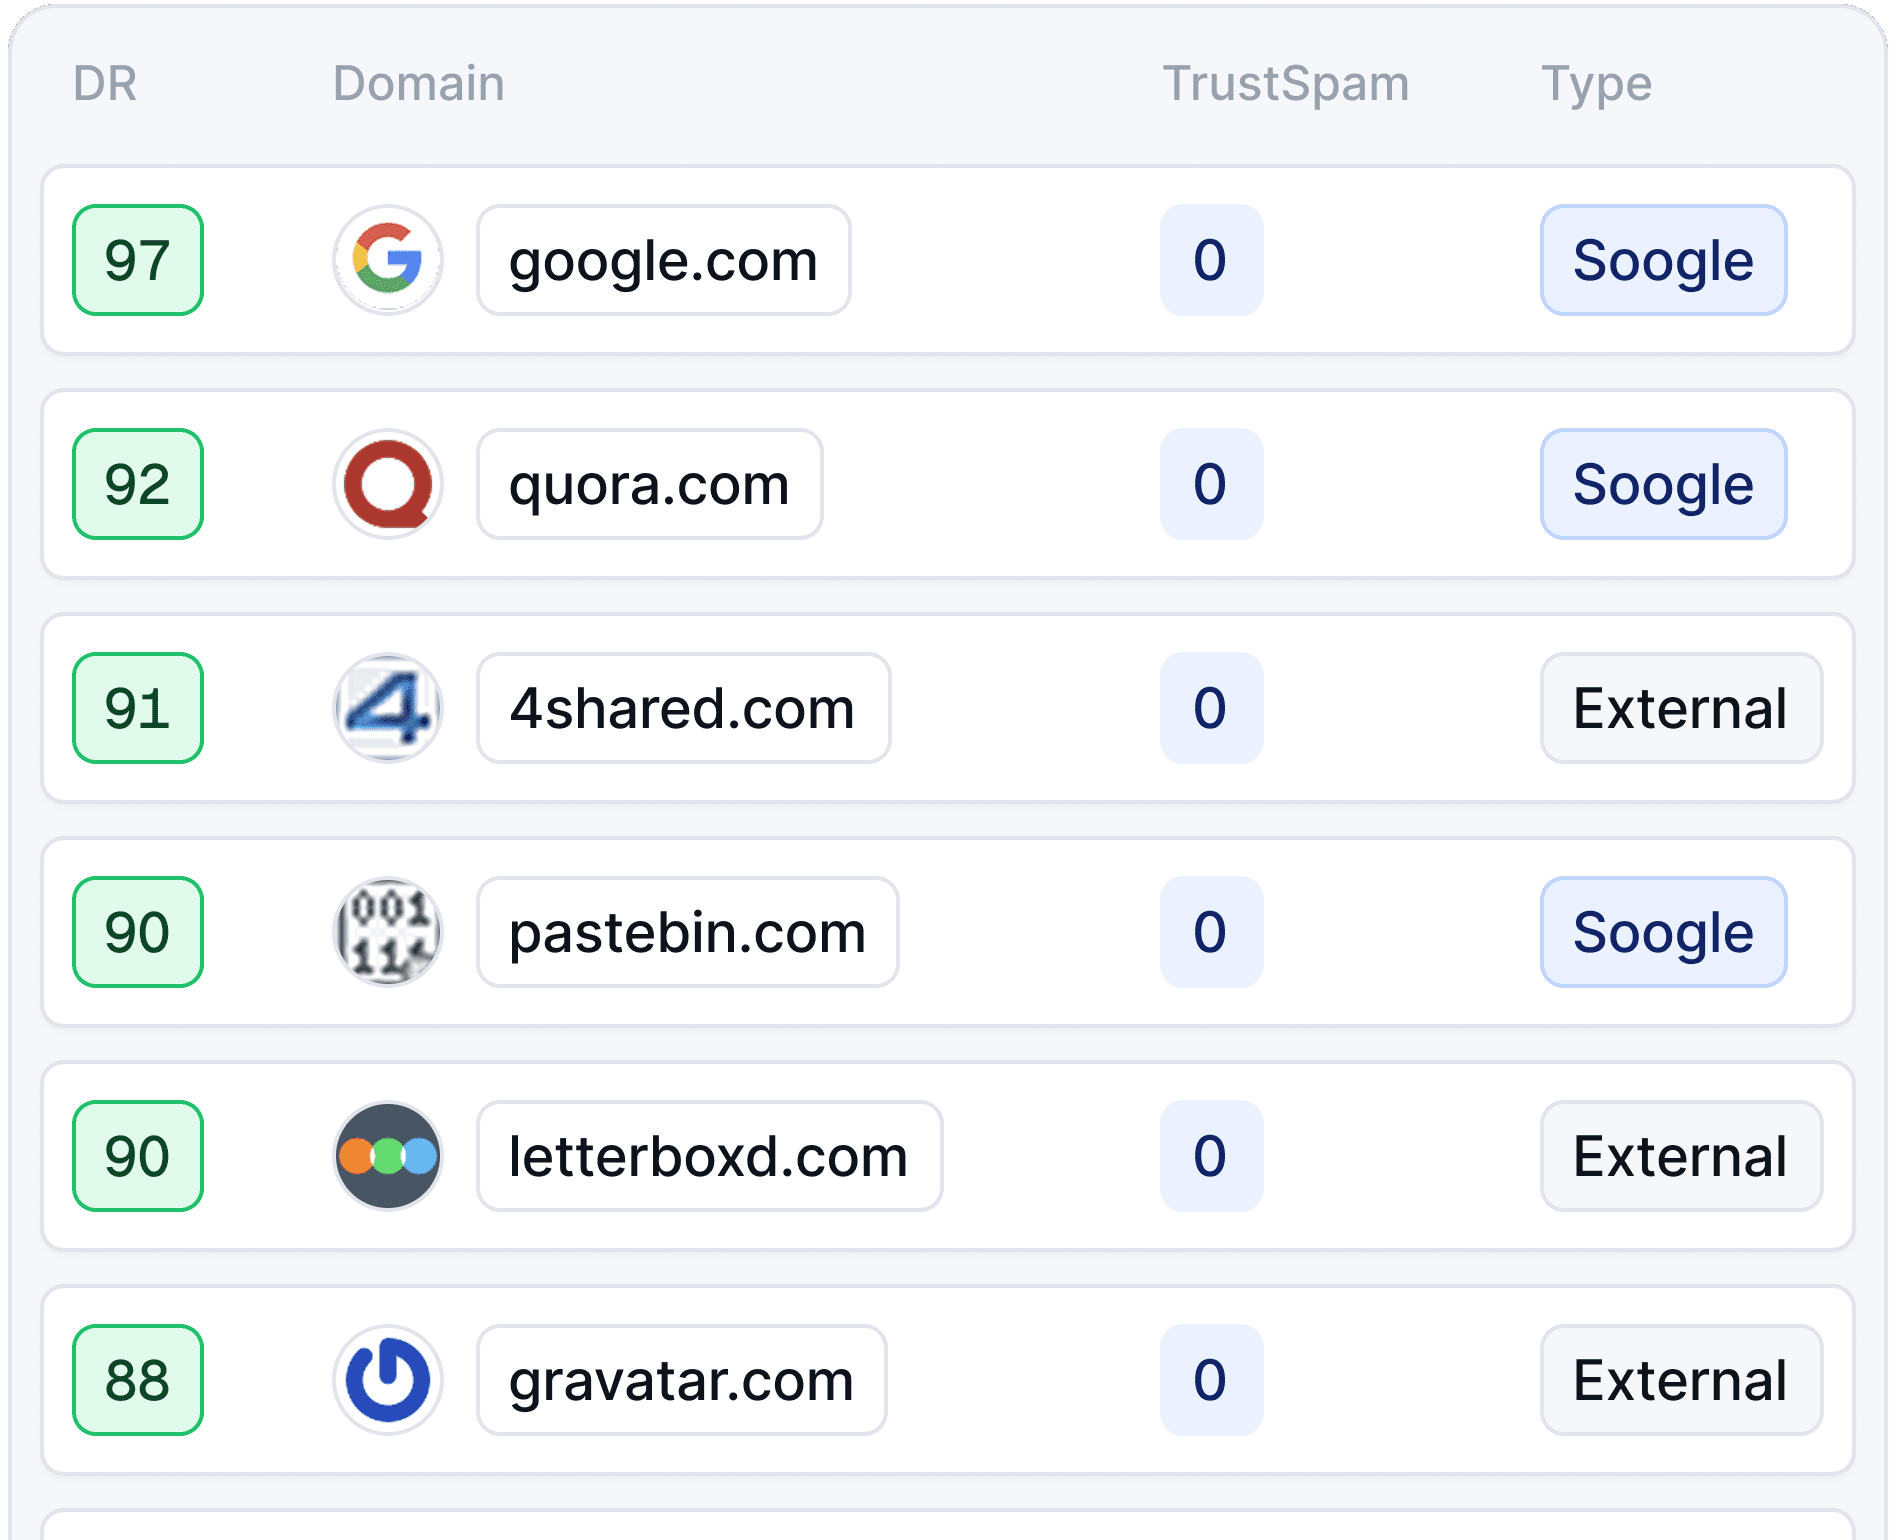Select the pastebin.com domain pill

coord(687,932)
